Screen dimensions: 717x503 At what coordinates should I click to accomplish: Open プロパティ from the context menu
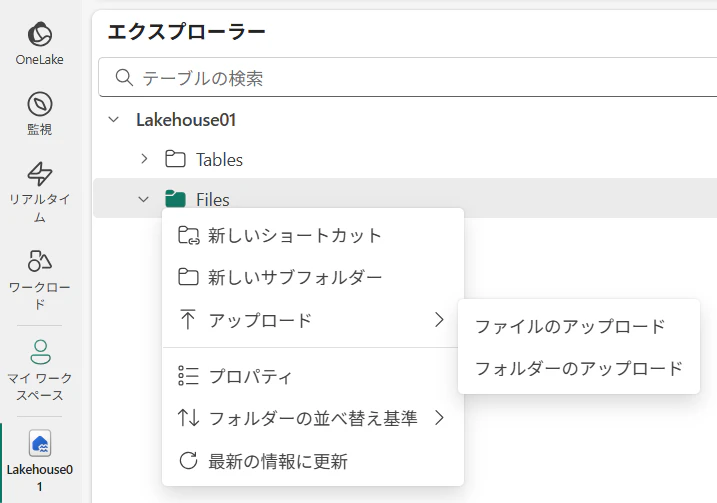point(250,376)
